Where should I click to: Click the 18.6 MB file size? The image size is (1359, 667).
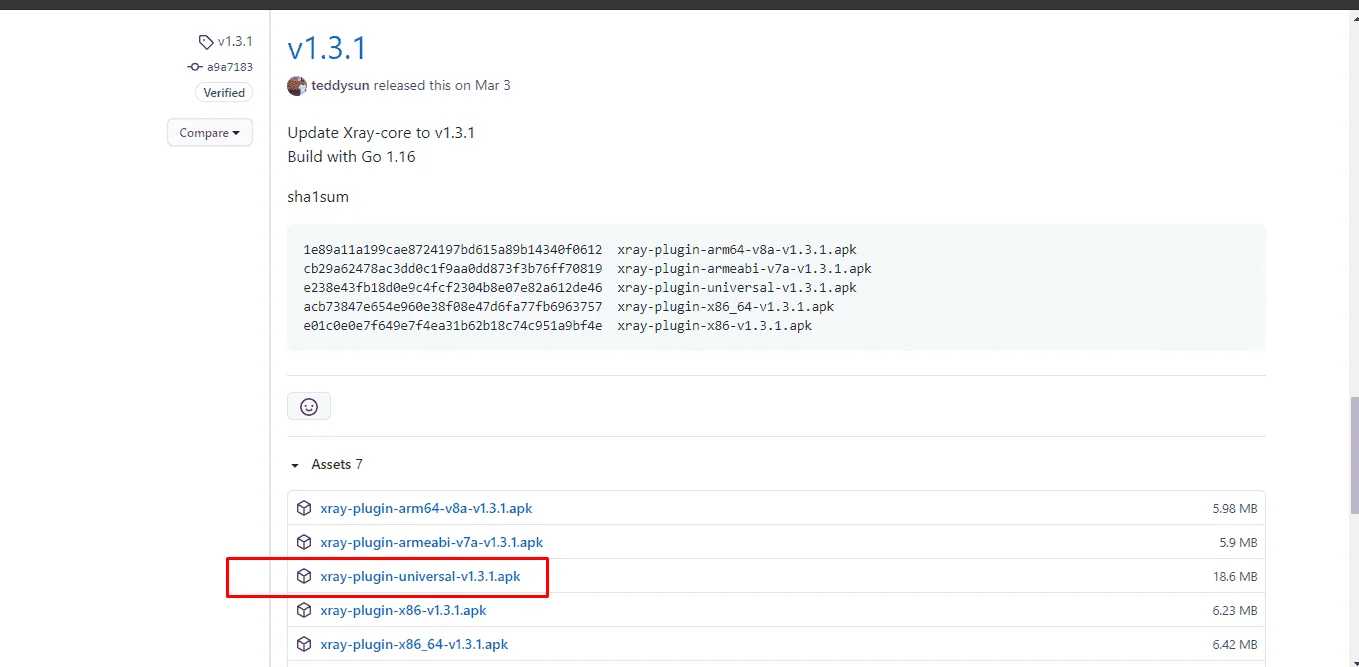1234,576
